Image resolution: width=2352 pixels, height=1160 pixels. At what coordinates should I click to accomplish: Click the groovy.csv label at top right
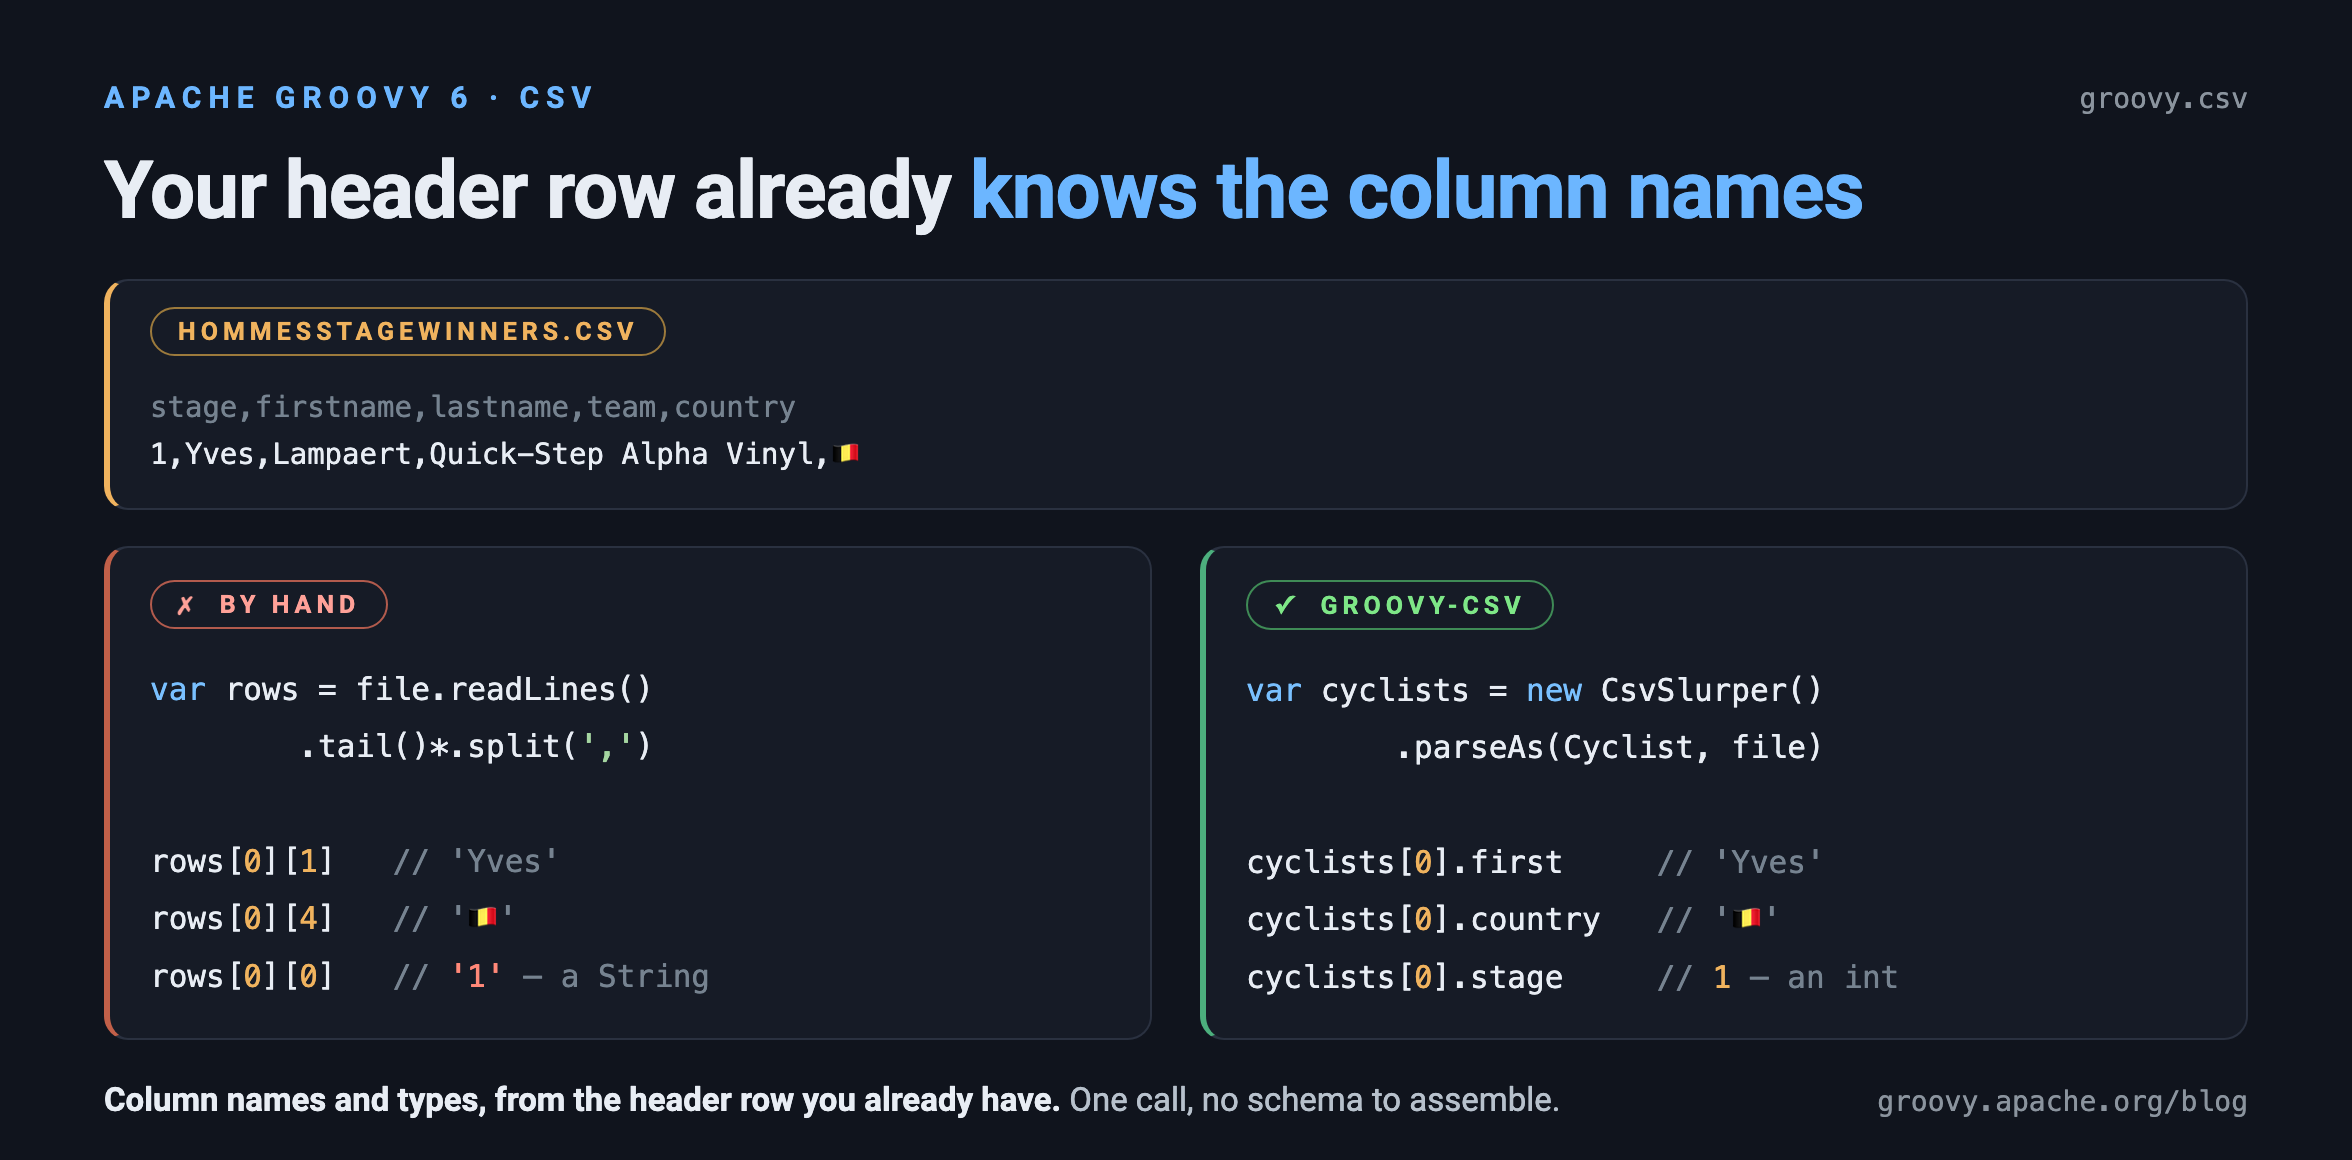pyautogui.click(x=2163, y=98)
